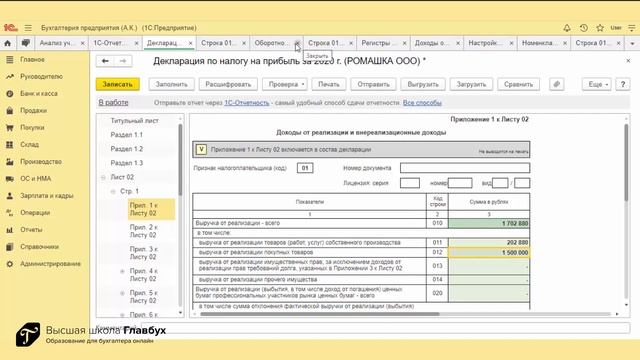The image size is (640, 360).
Task: Switch to Анализ уч... tab
Action: (57, 43)
